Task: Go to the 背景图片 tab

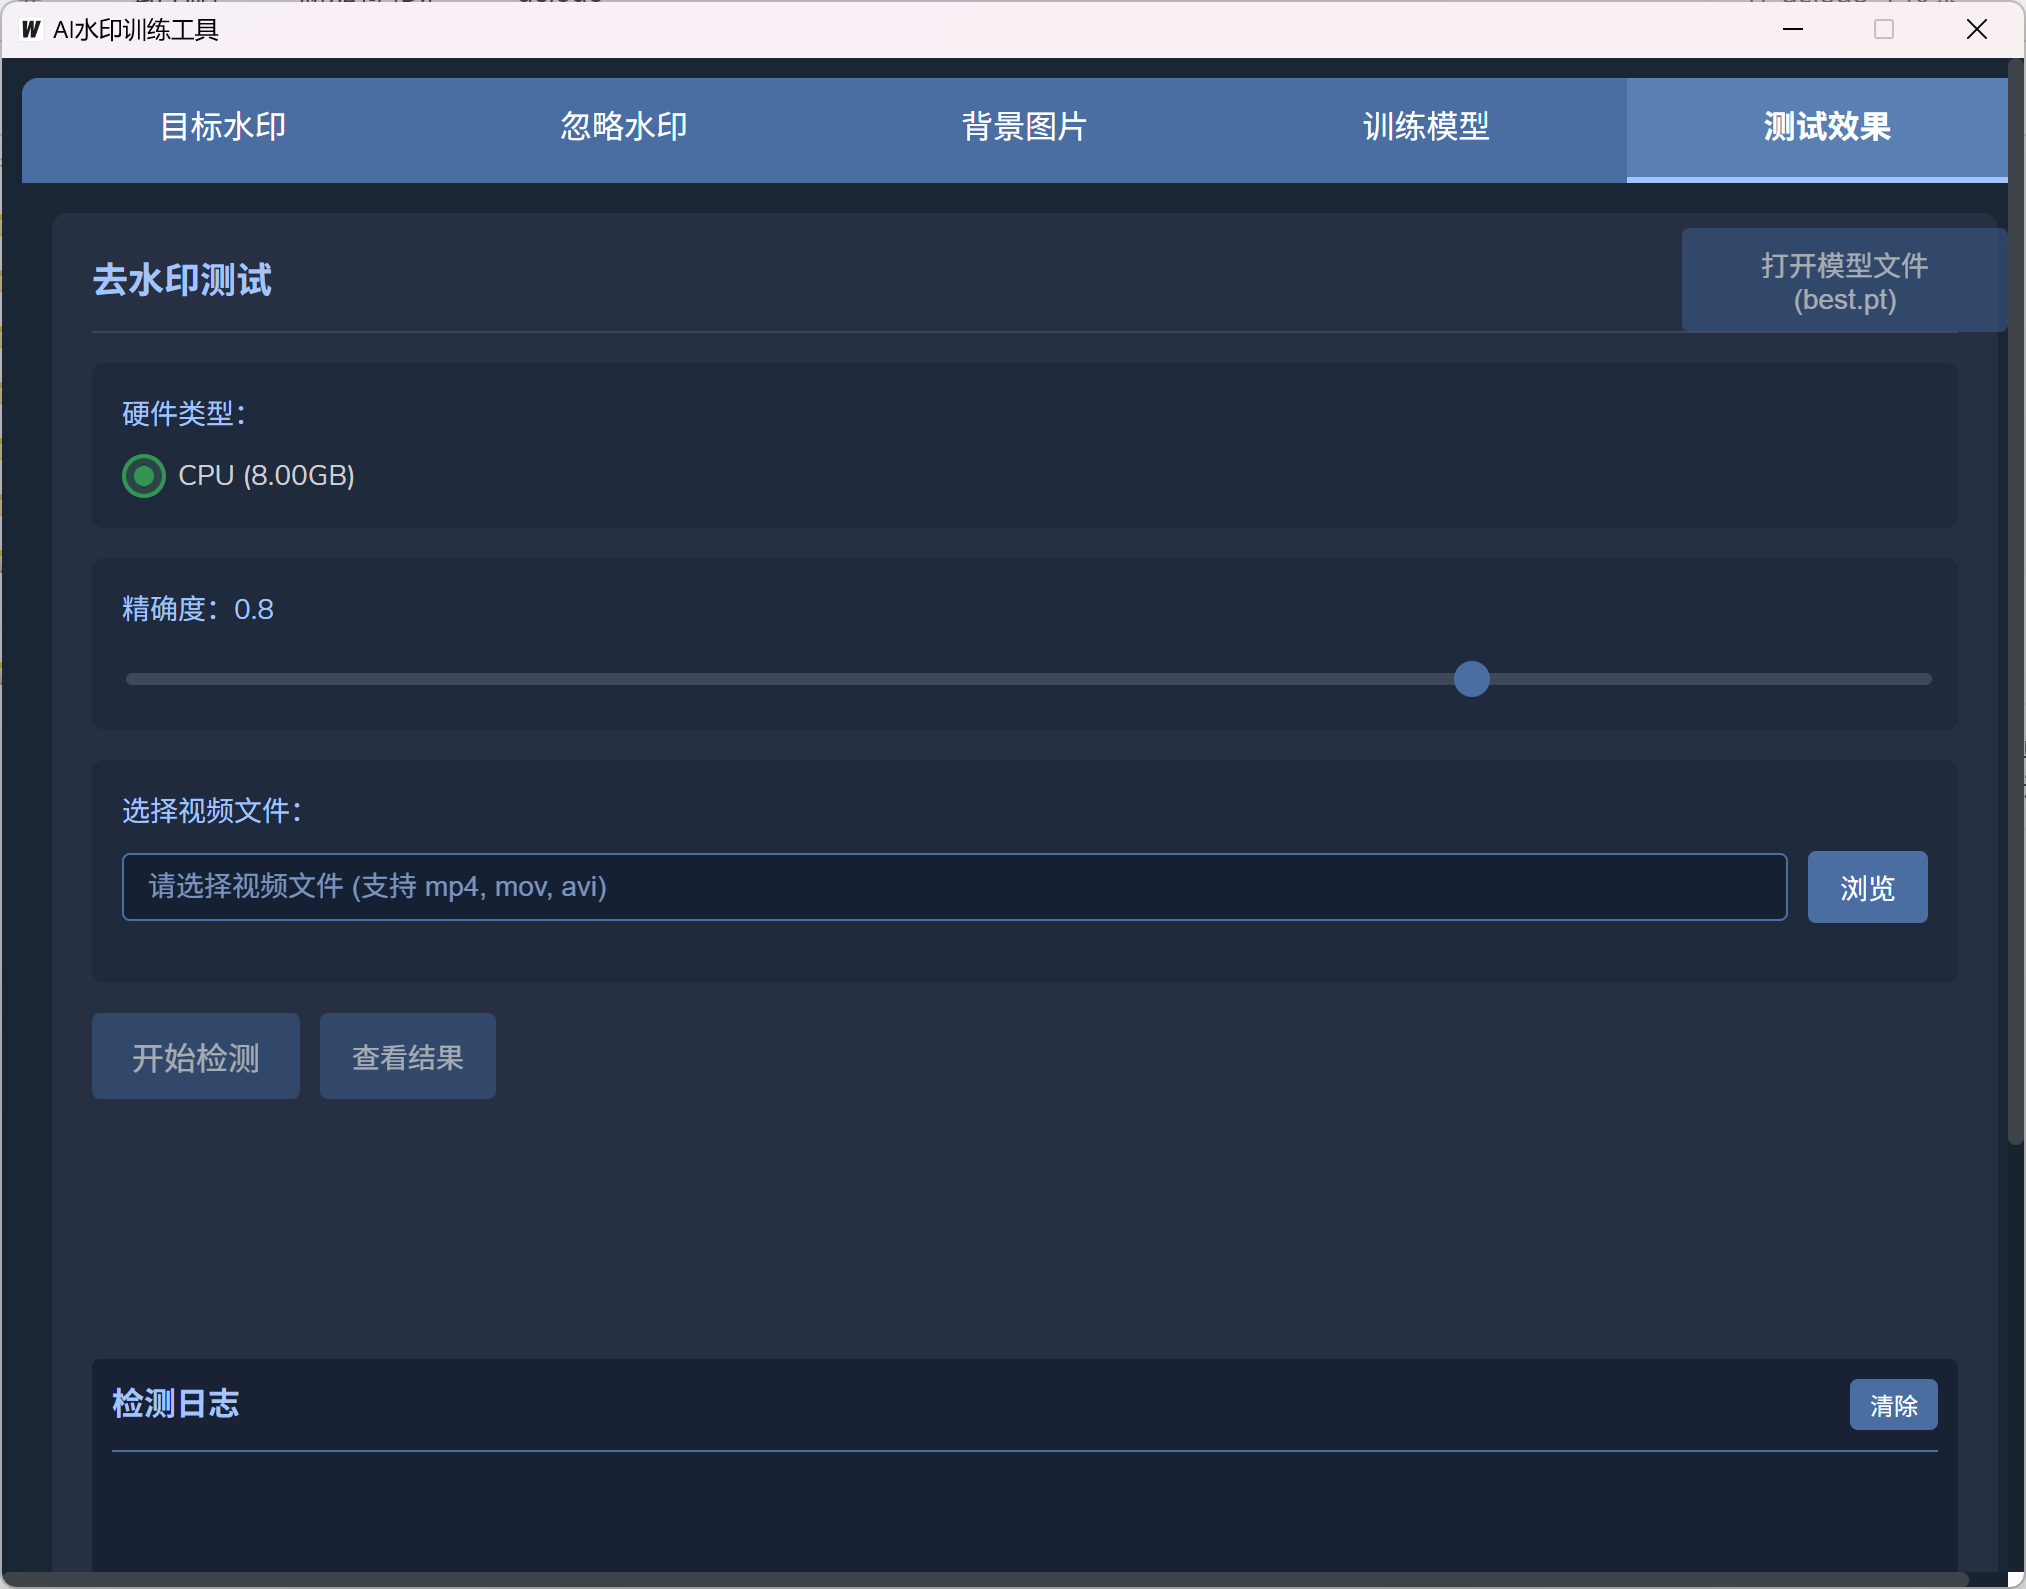Action: [1024, 127]
